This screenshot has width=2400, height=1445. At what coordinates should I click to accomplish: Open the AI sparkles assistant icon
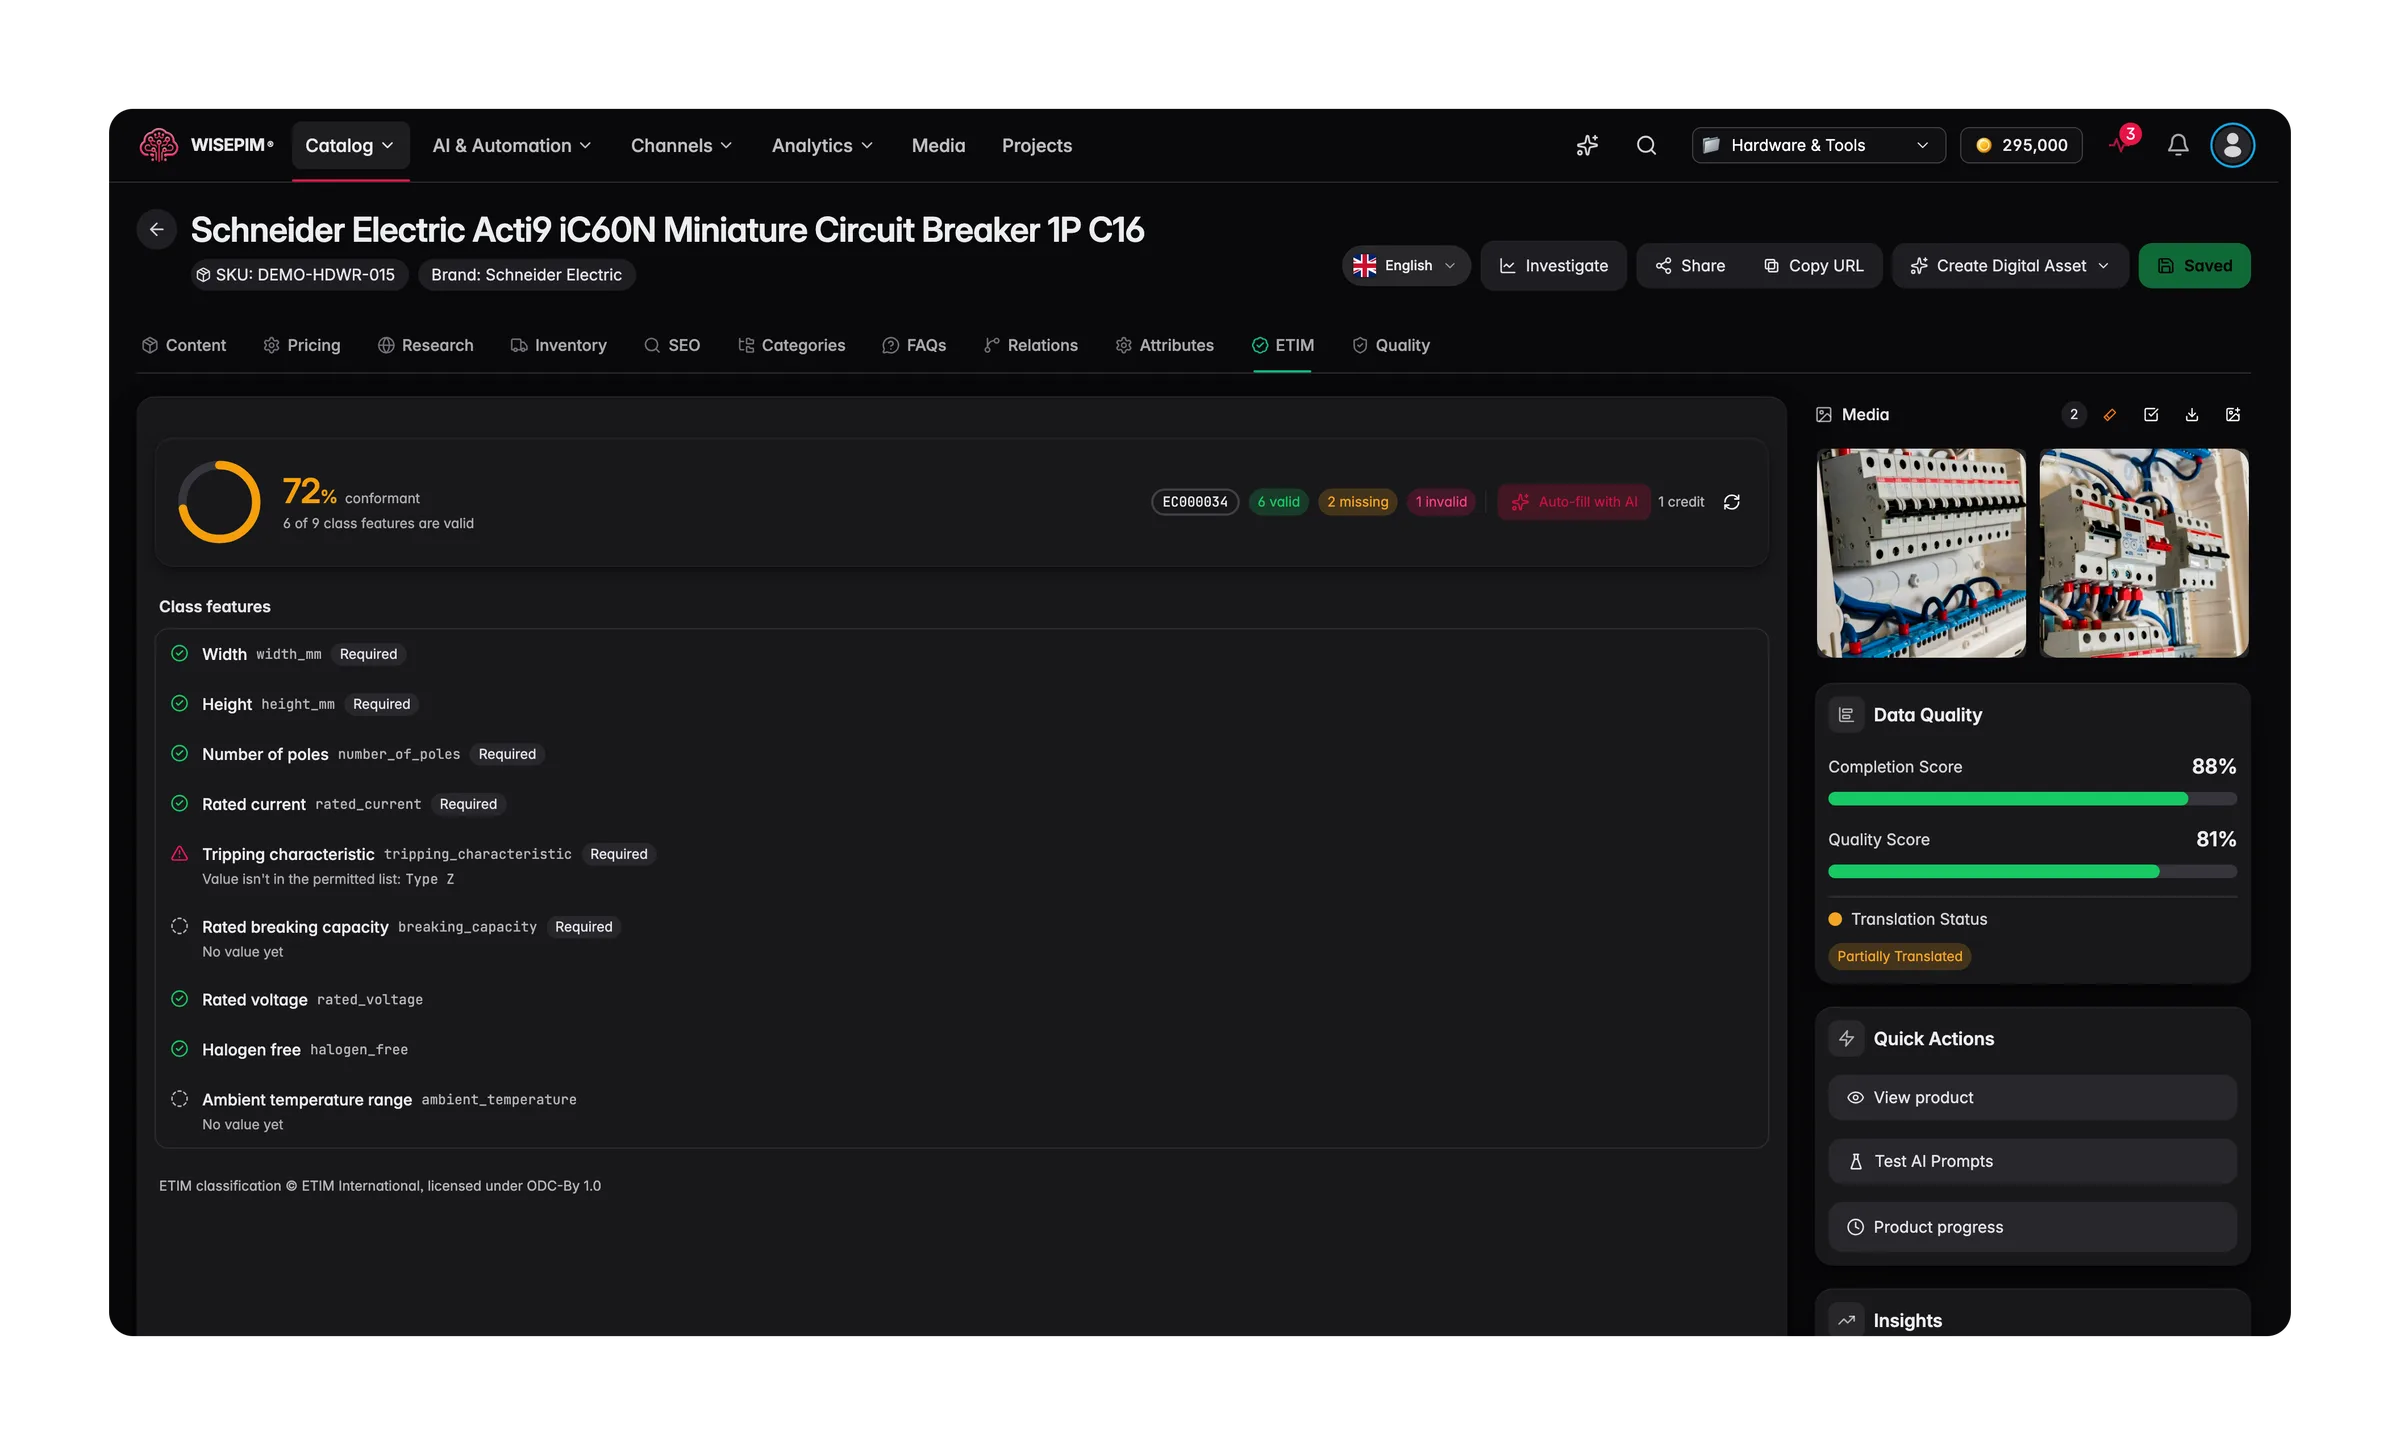pos(1587,145)
